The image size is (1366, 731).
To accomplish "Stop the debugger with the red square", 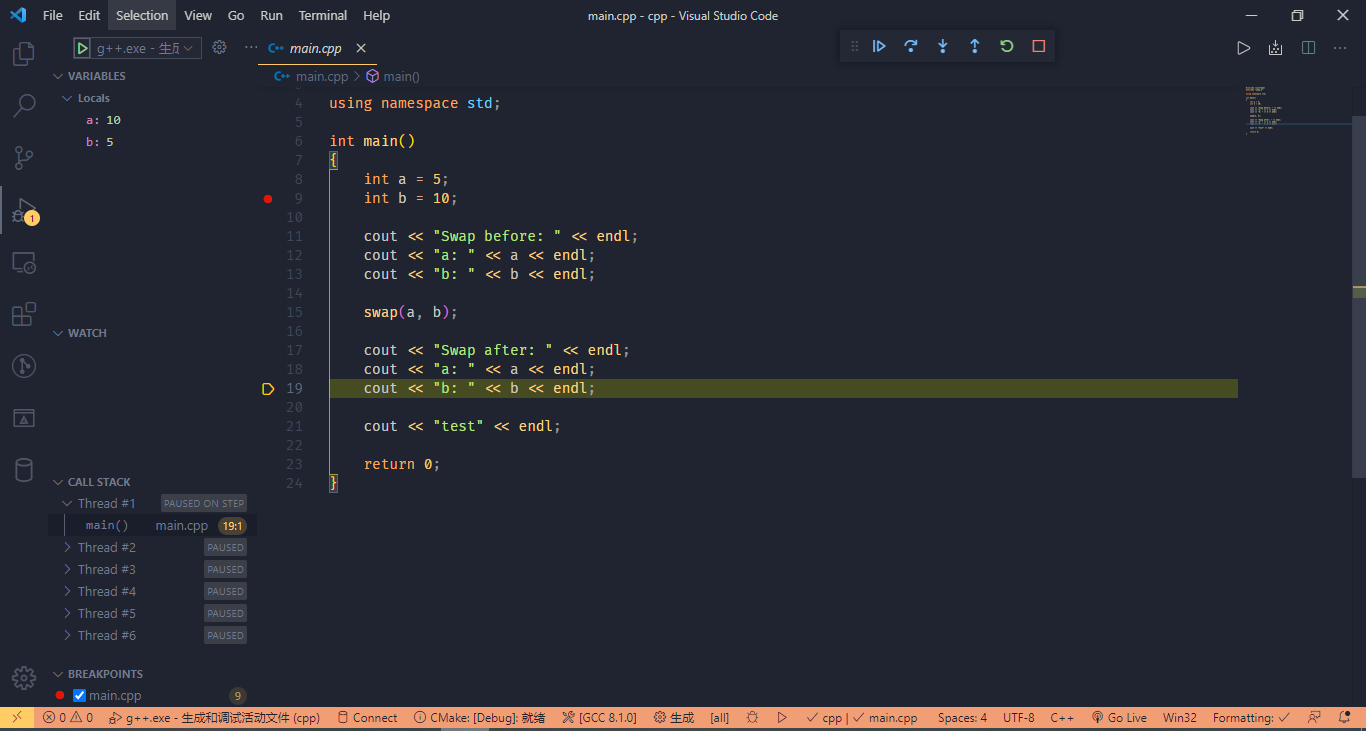I will (x=1039, y=46).
